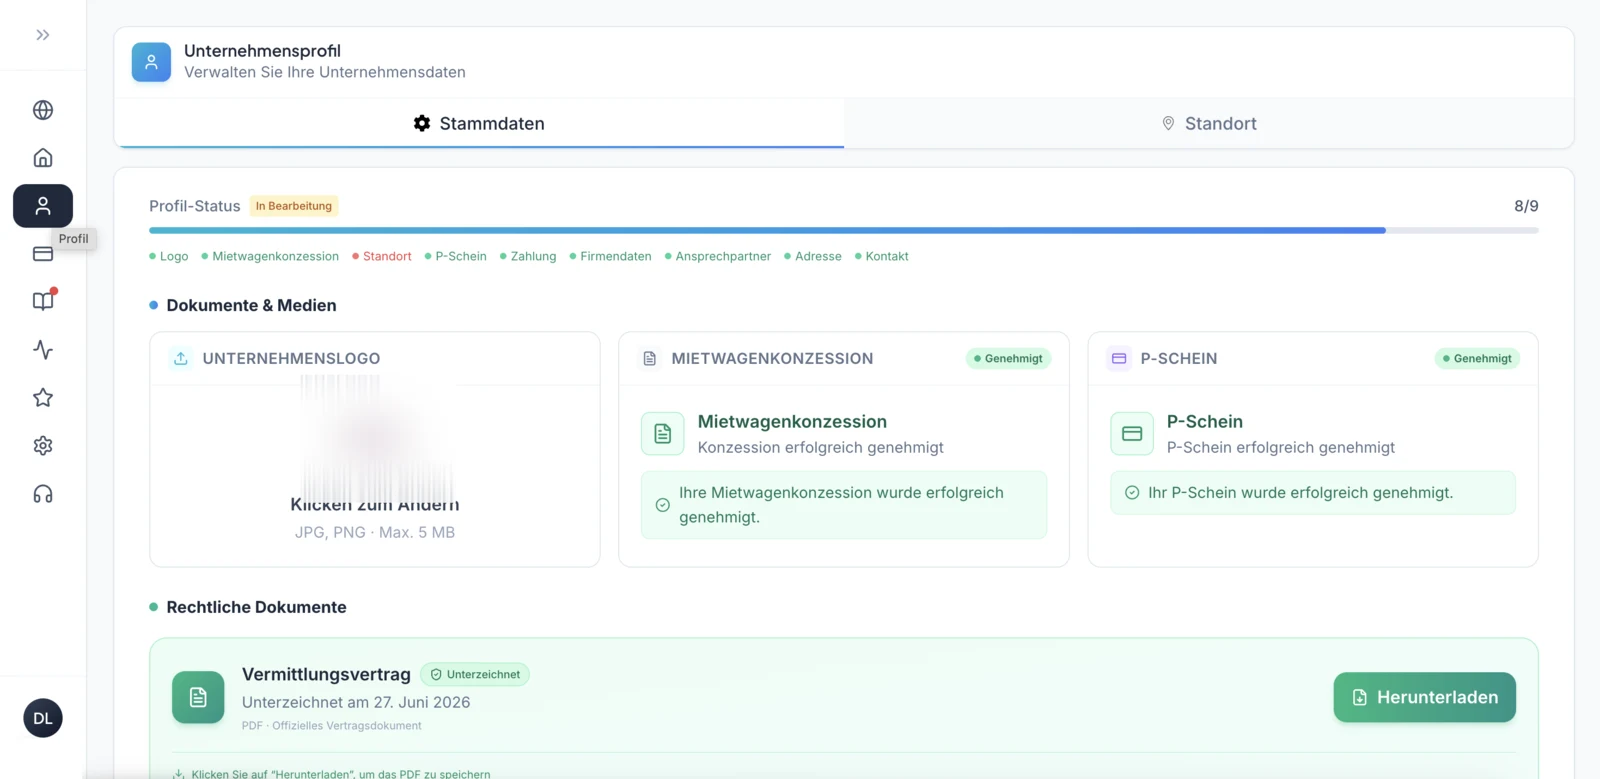The width and height of the screenshot is (1600, 779).
Task: Click the P-Schein step label in progress list
Action: [x=456, y=256]
